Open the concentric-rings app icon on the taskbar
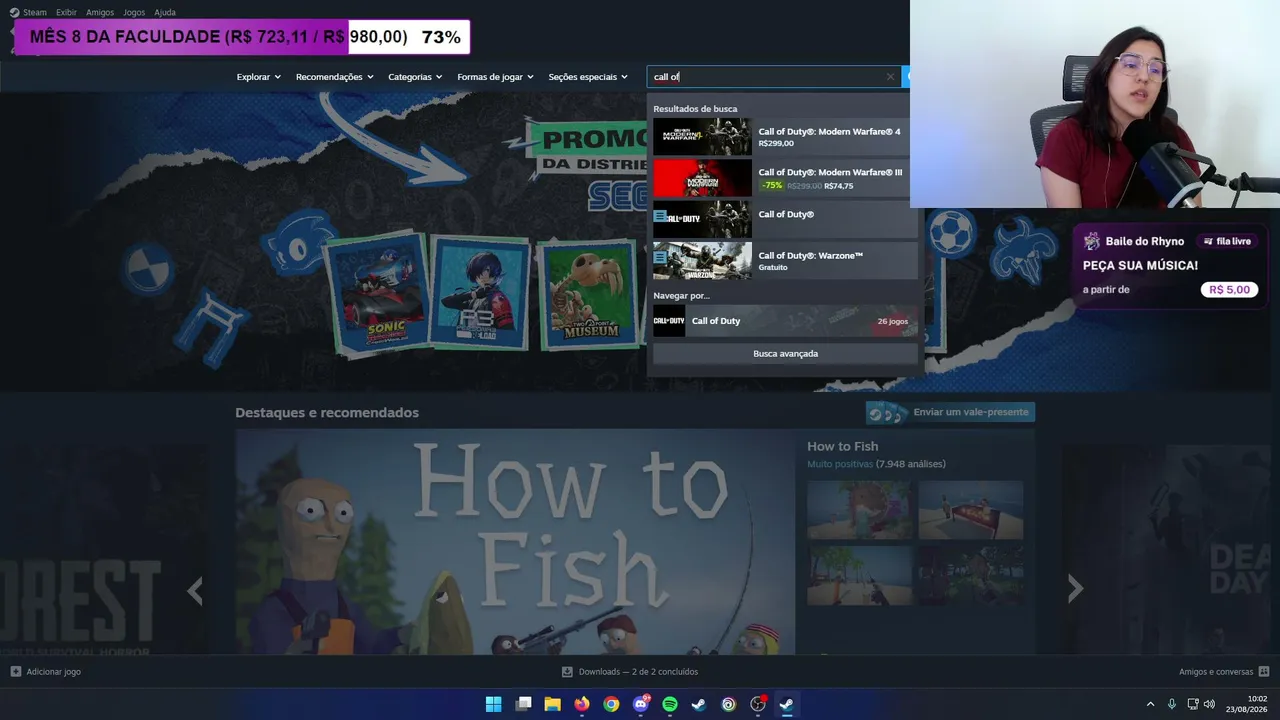Image resolution: width=1280 pixels, height=720 pixels. [728, 704]
